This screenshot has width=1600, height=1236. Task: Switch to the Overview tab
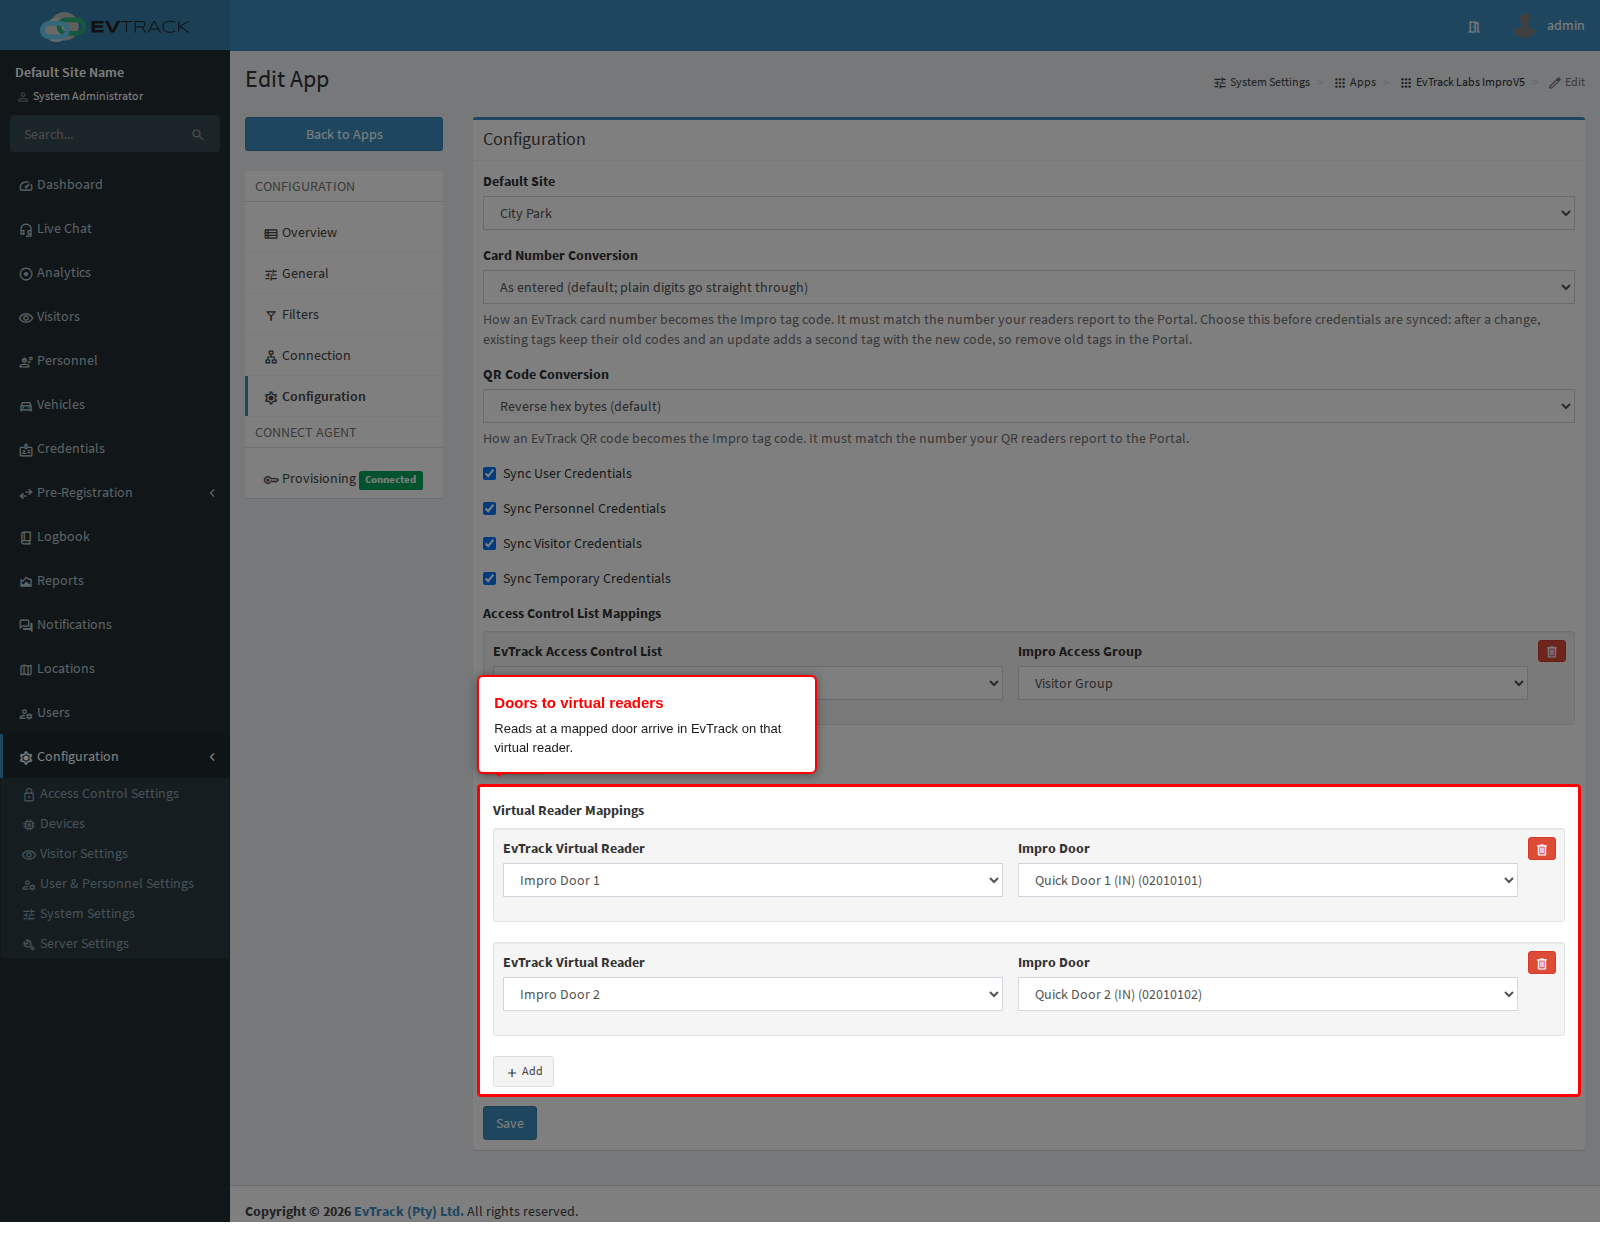click(344, 233)
